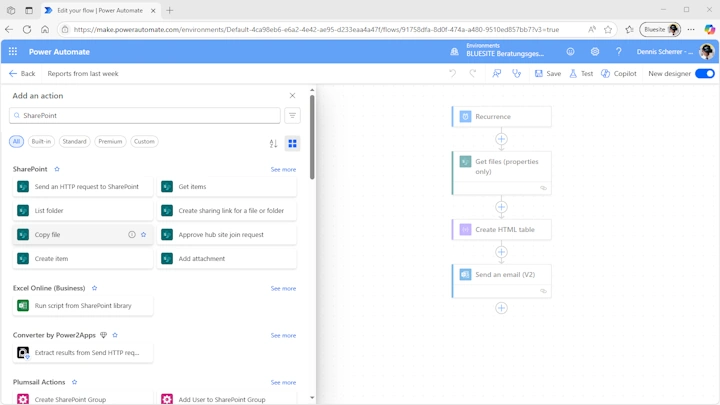The width and height of the screenshot is (720, 405).
Task: Show info for Copy file action
Action: coord(132,235)
